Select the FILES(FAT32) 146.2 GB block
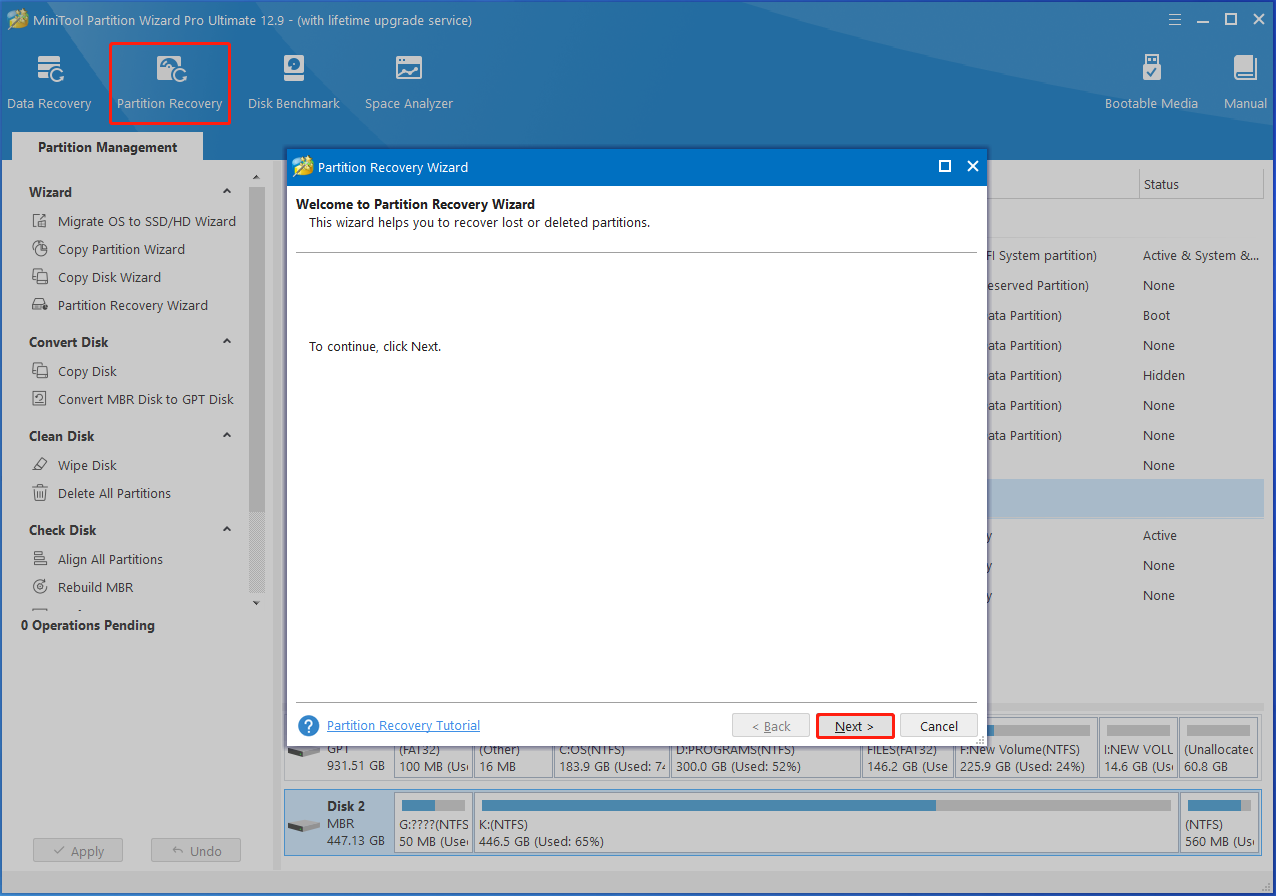The height and width of the screenshot is (896, 1276). click(x=907, y=760)
